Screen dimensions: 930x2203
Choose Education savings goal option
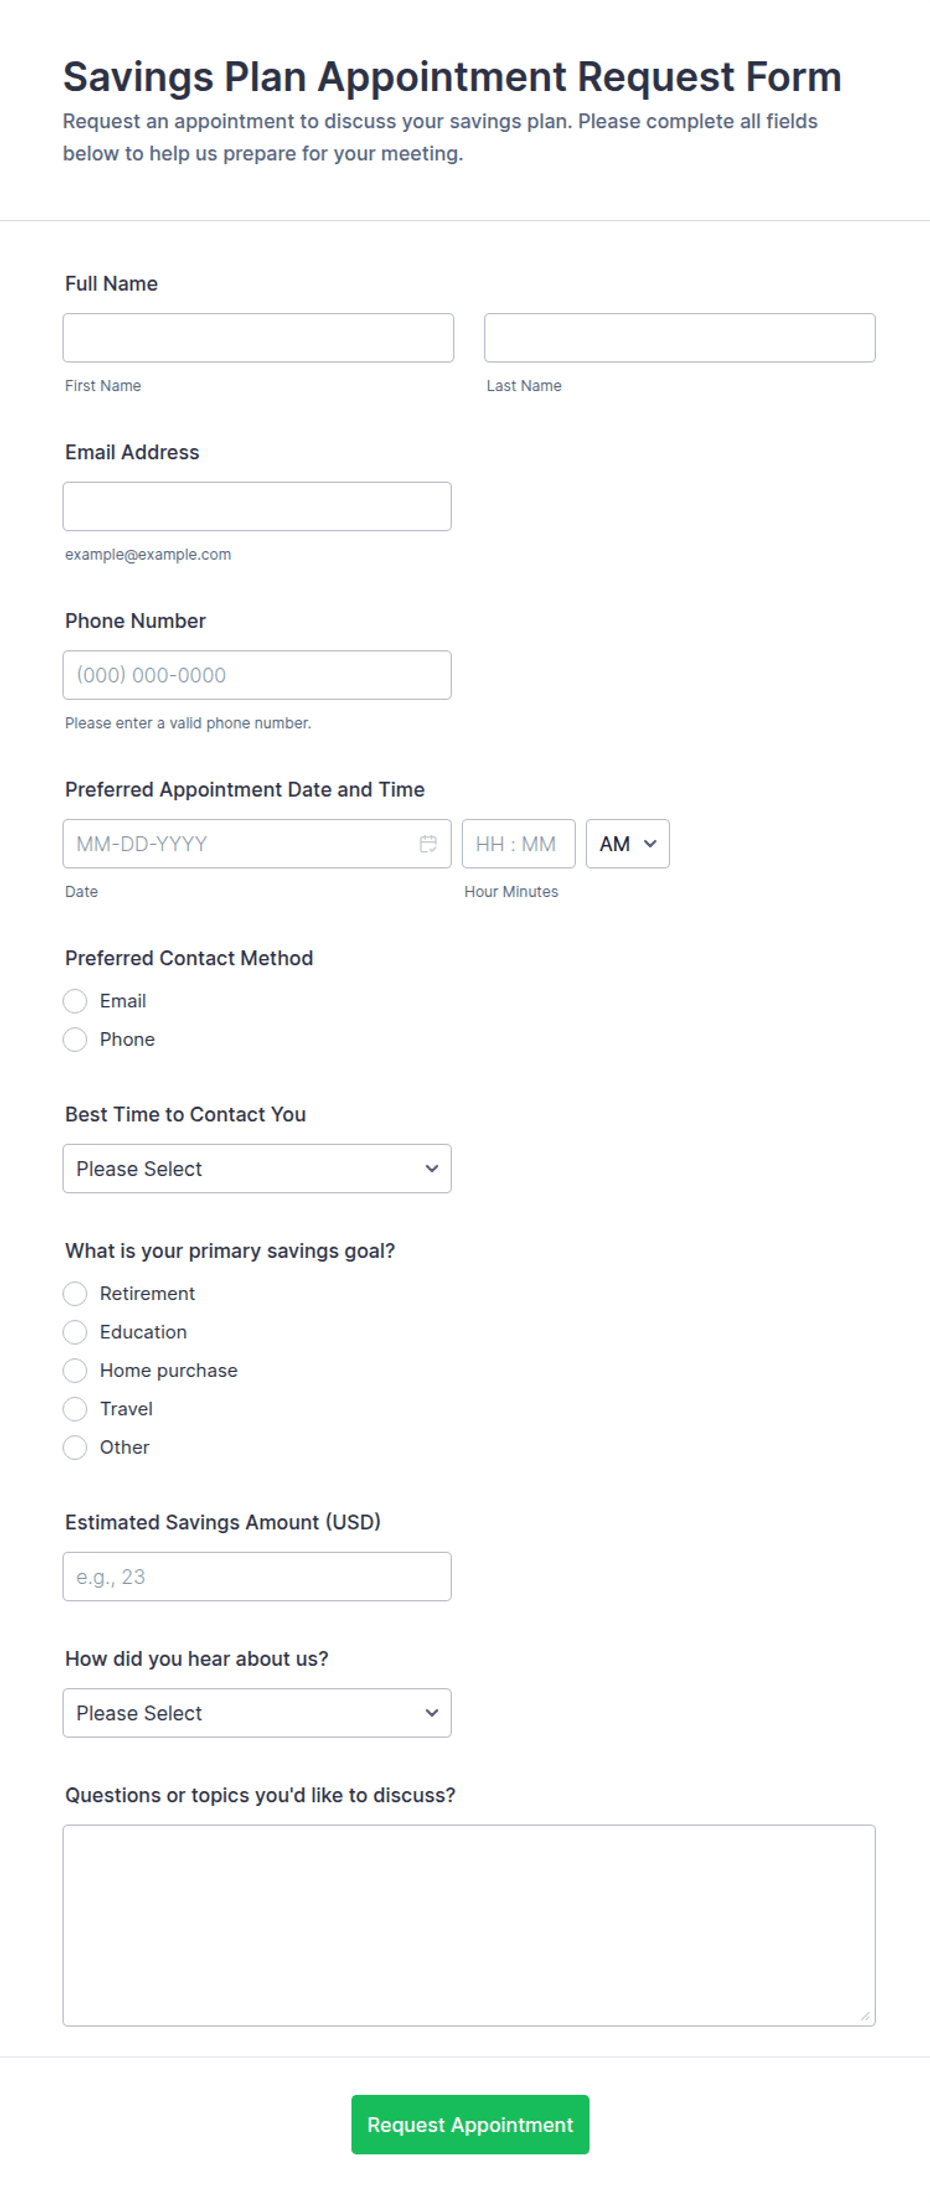coord(75,1332)
